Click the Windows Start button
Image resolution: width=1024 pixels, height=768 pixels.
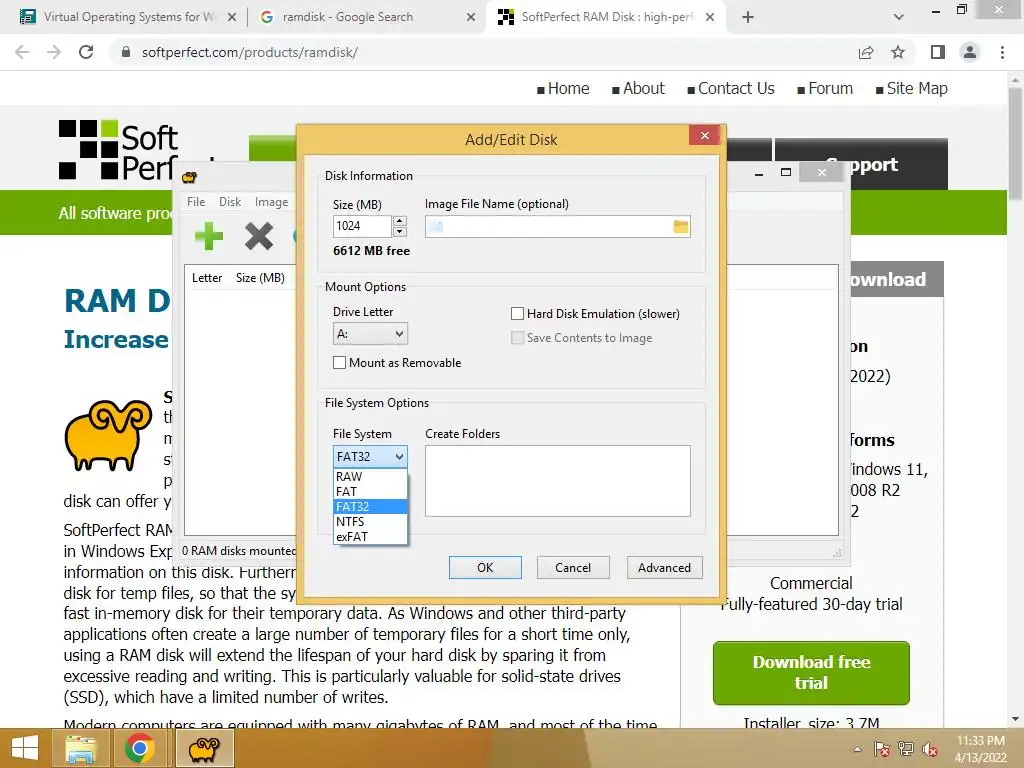pyautogui.click(x=25, y=748)
